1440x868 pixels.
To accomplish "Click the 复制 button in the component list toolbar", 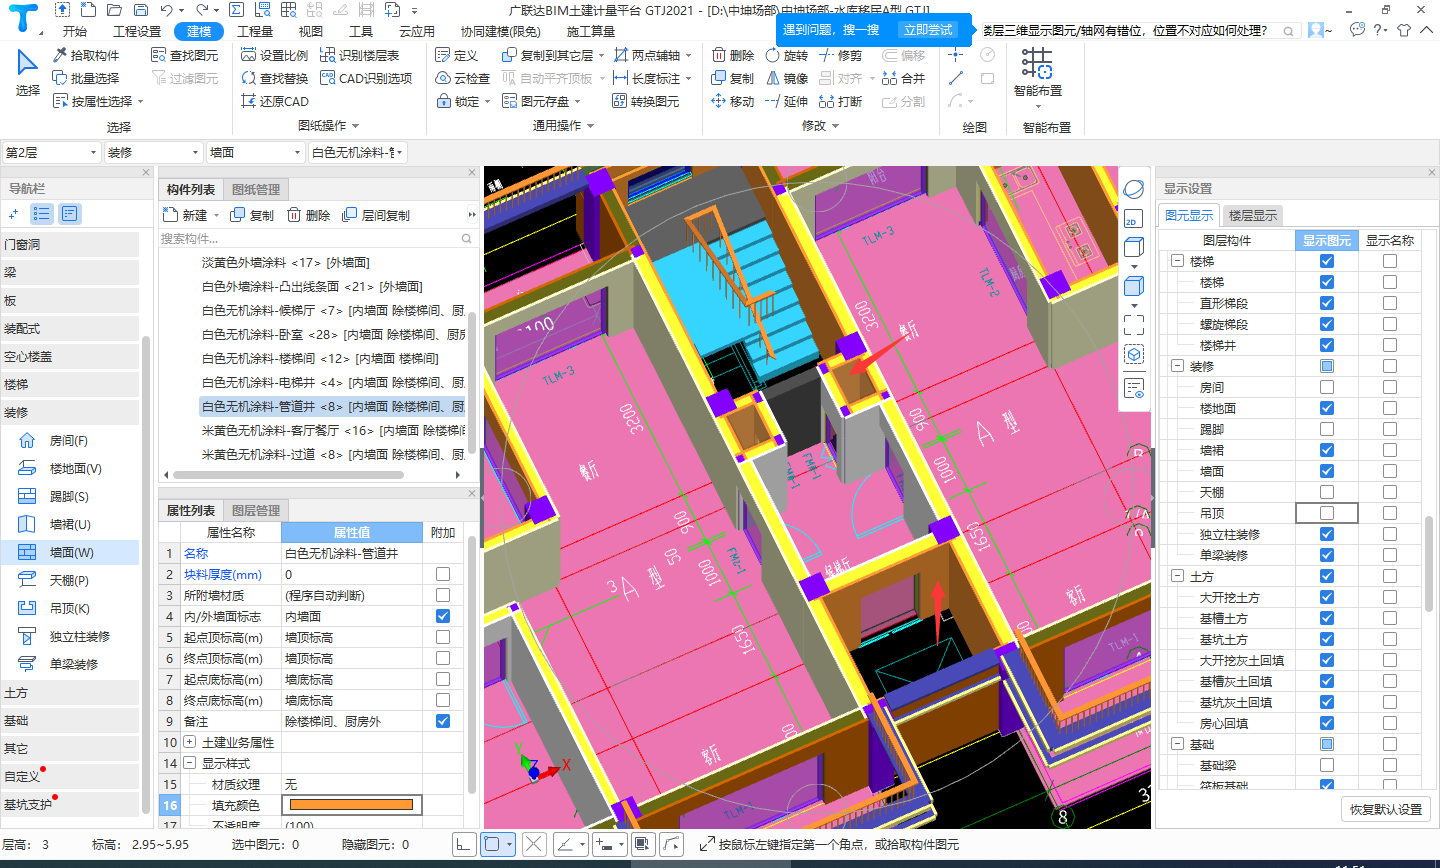I will (252, 215).
